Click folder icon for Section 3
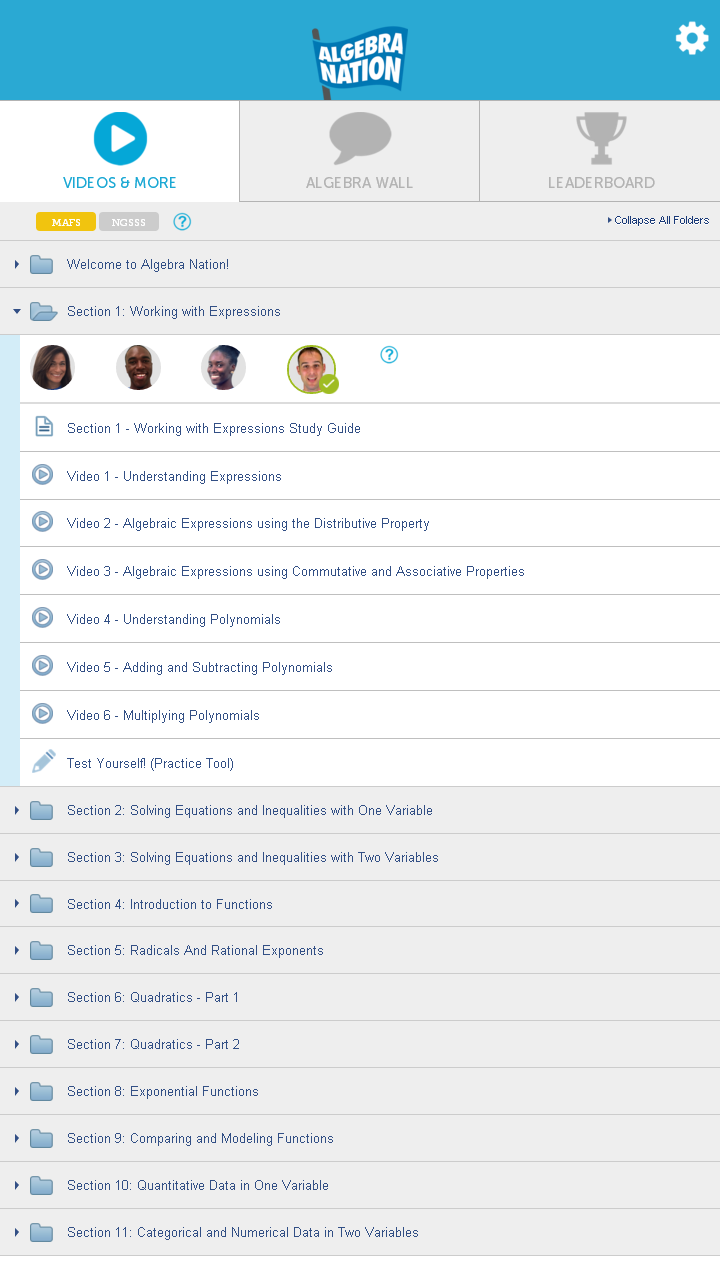 (41, 857)
